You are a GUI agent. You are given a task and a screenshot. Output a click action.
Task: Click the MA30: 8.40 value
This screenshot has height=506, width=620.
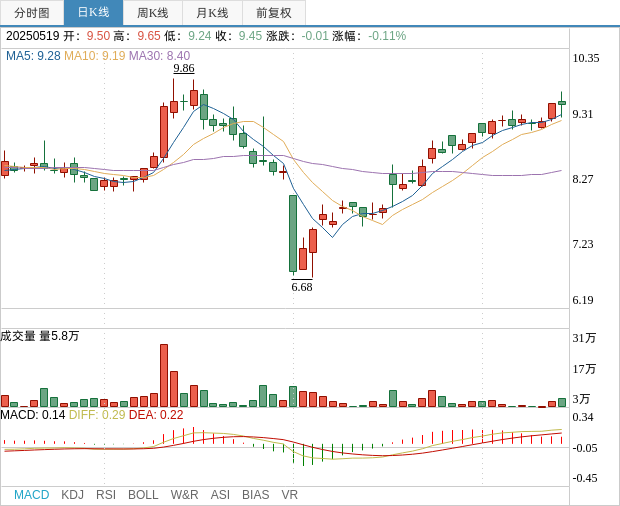159,56
